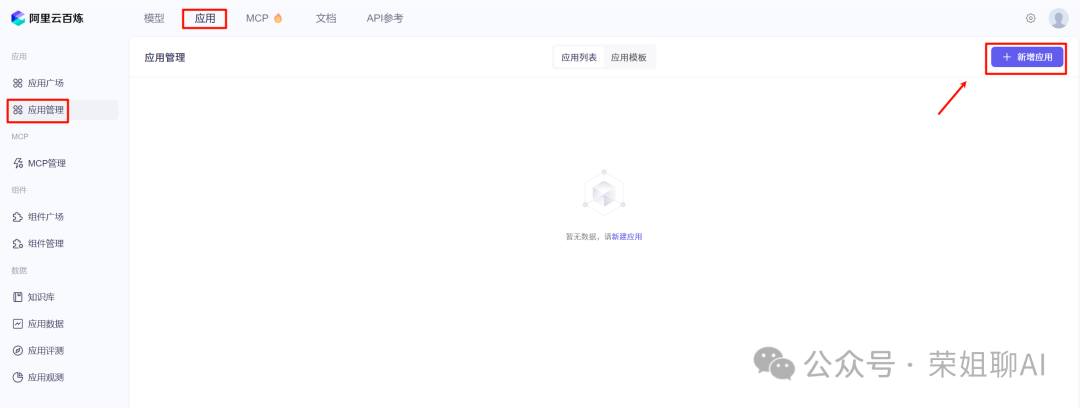Click the 应用广场 sidebar icon
Image resolution: width=1080 pixels, height=408 pixels.
pos(18,83)
